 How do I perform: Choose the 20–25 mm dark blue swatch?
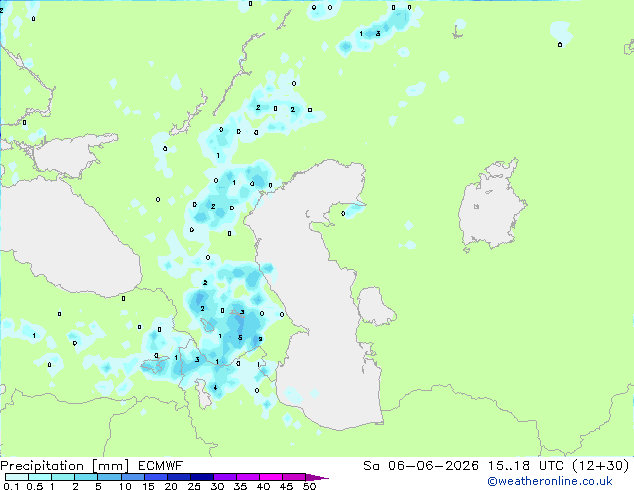(x=178, y=477)
